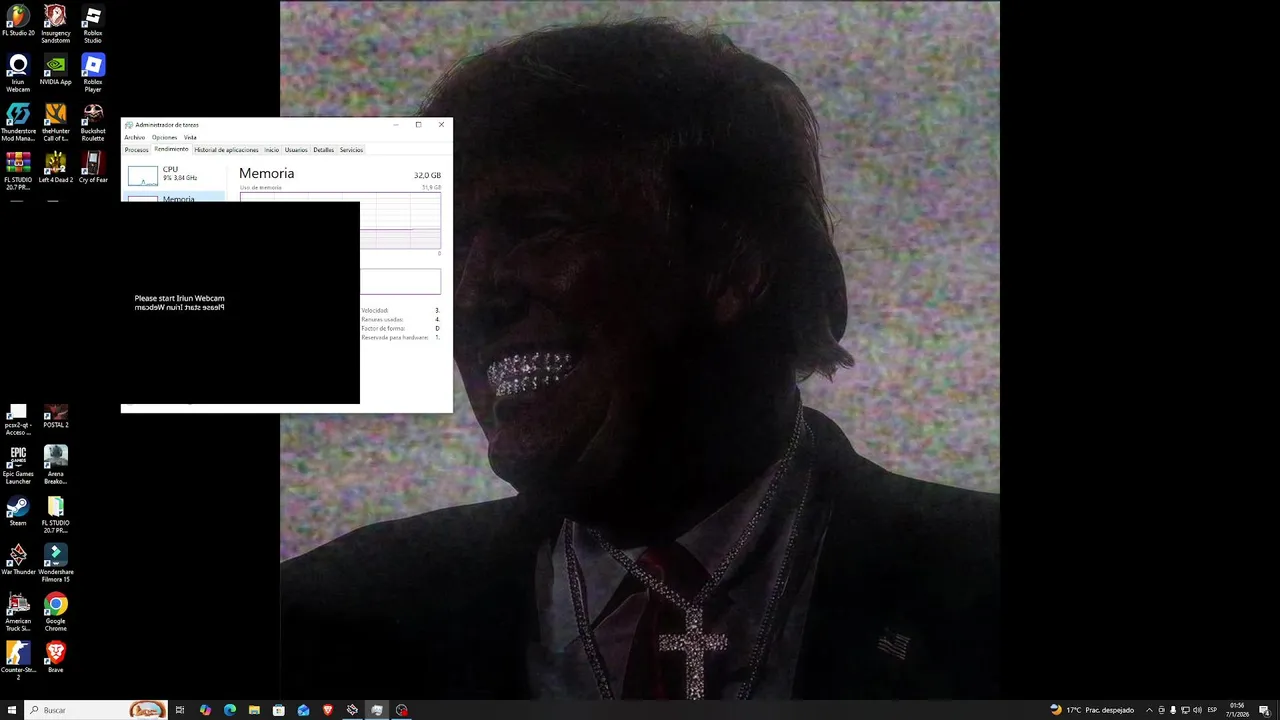The width and height of the screenshot is (1280, 720).
Task: Select the CPU entry in performance sidebar
Action: pos(175,175)
